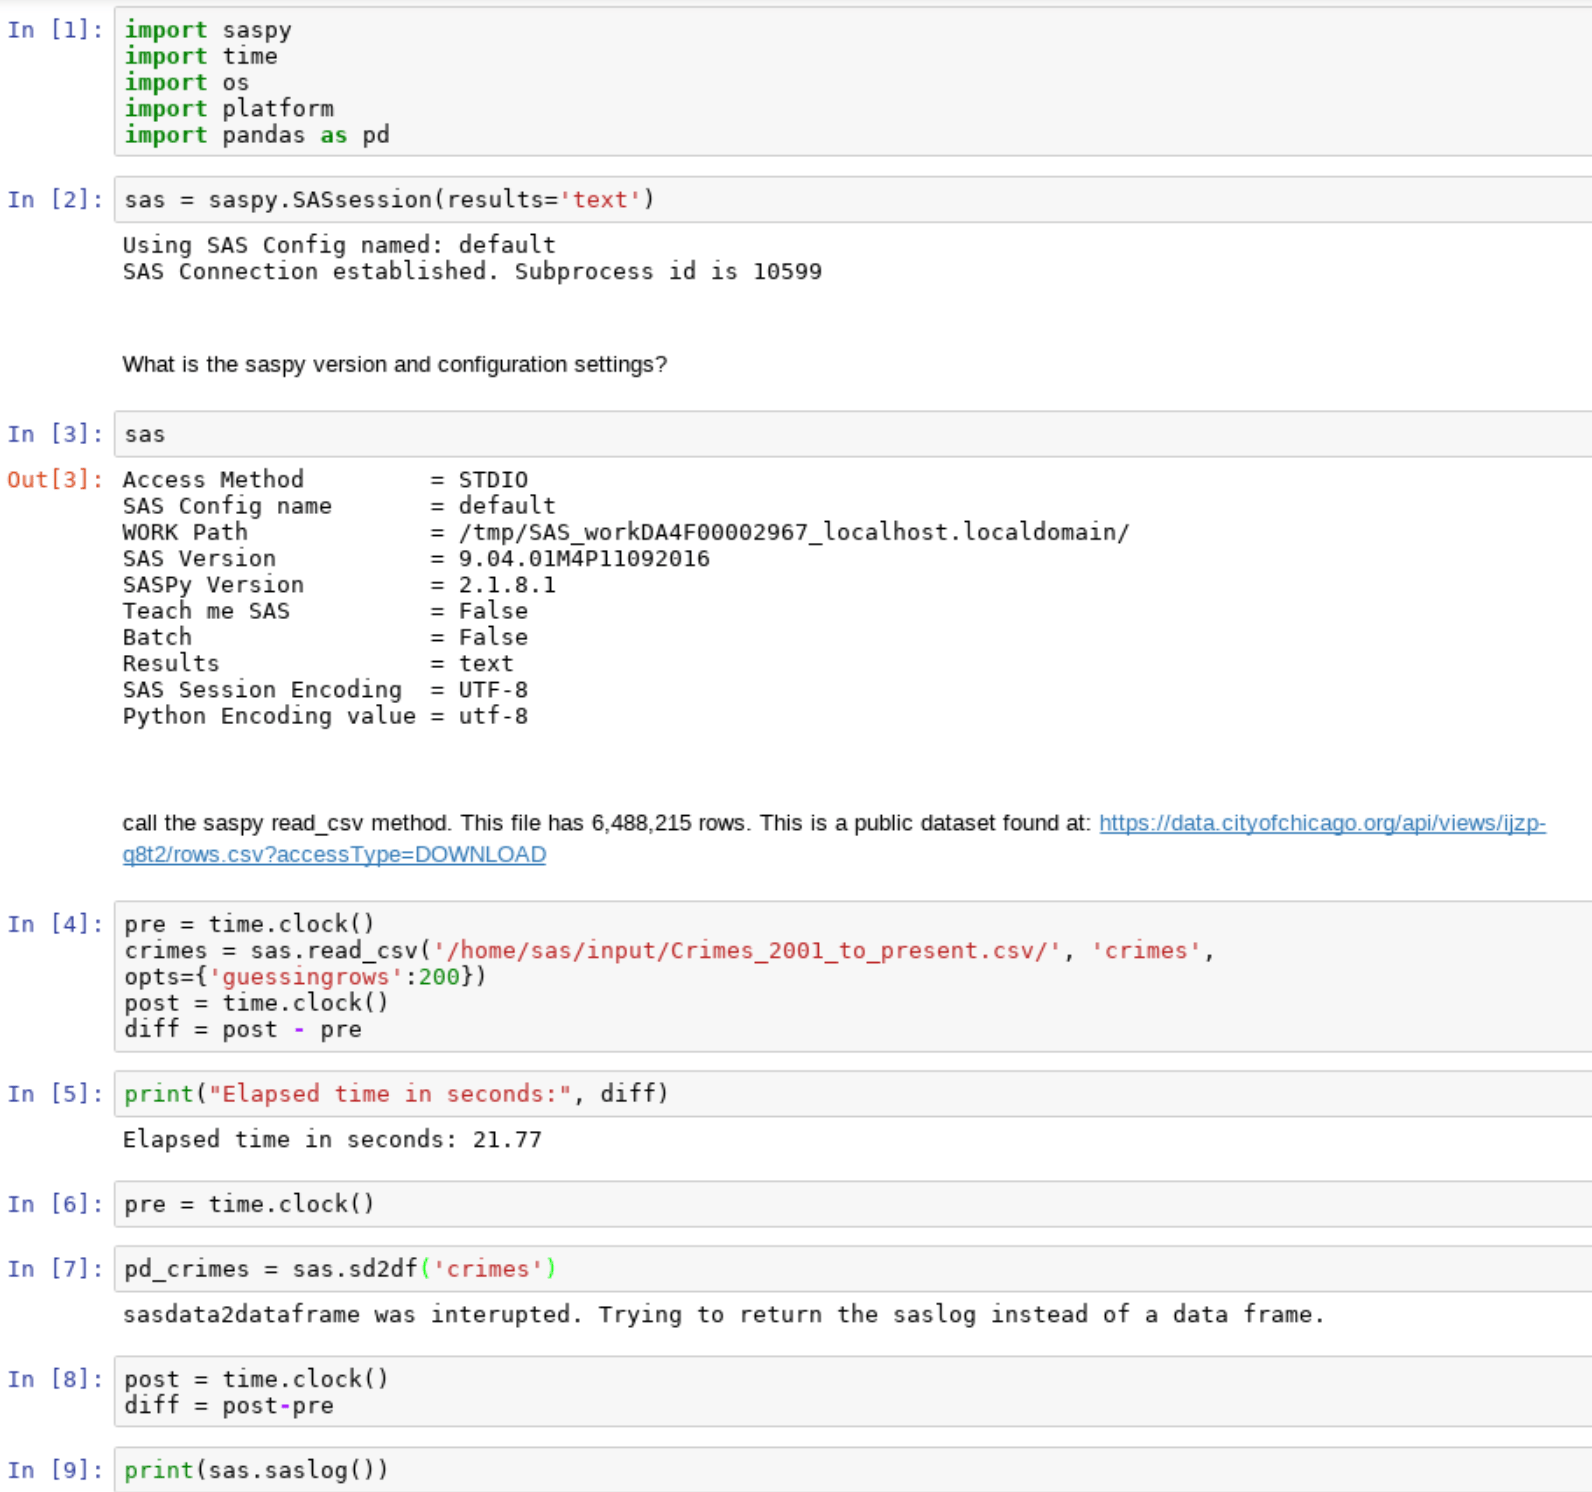Click into the saspy.SASsession code cell
The height and width of the screenshot is (1492, 1592).
[853, 200]
